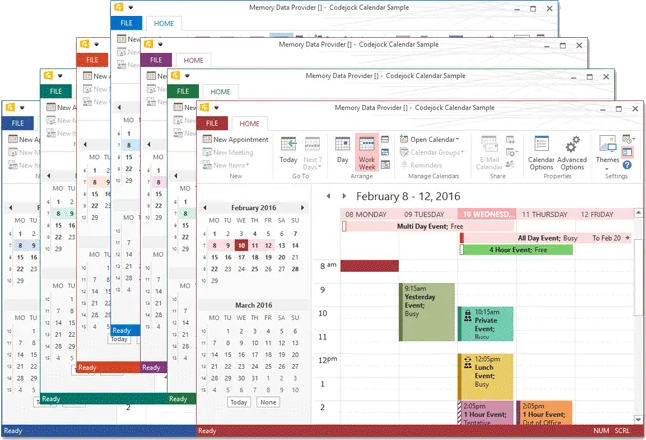Go to next month in mini calendar header
Viewport: 646px width, 440px height.
click(x=303, y=208)
